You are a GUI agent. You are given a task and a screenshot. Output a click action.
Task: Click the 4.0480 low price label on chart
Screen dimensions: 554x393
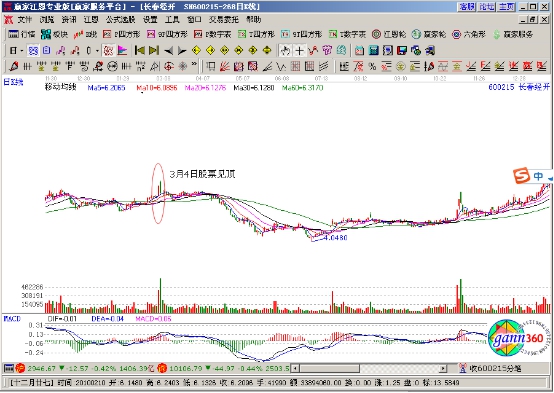click(335, 238)
